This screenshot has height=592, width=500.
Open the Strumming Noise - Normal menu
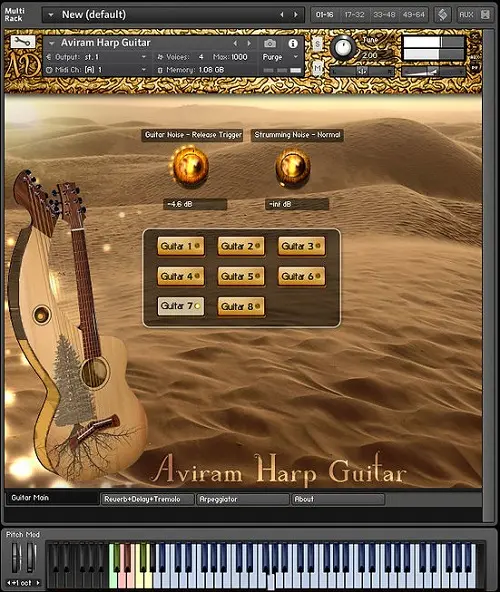point(297,135)
